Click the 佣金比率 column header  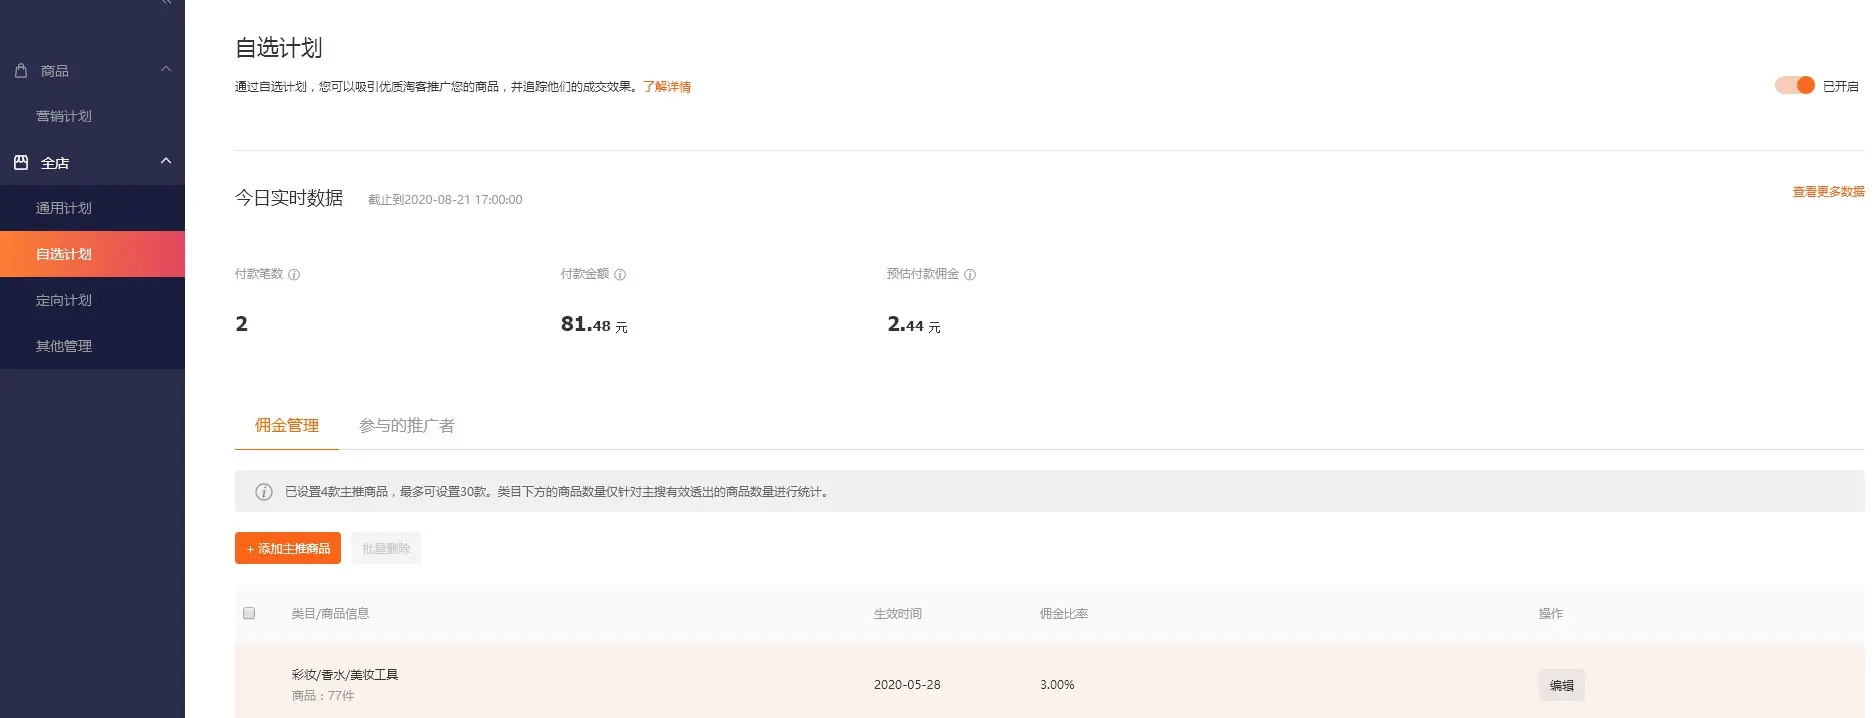coord(1064,614)
